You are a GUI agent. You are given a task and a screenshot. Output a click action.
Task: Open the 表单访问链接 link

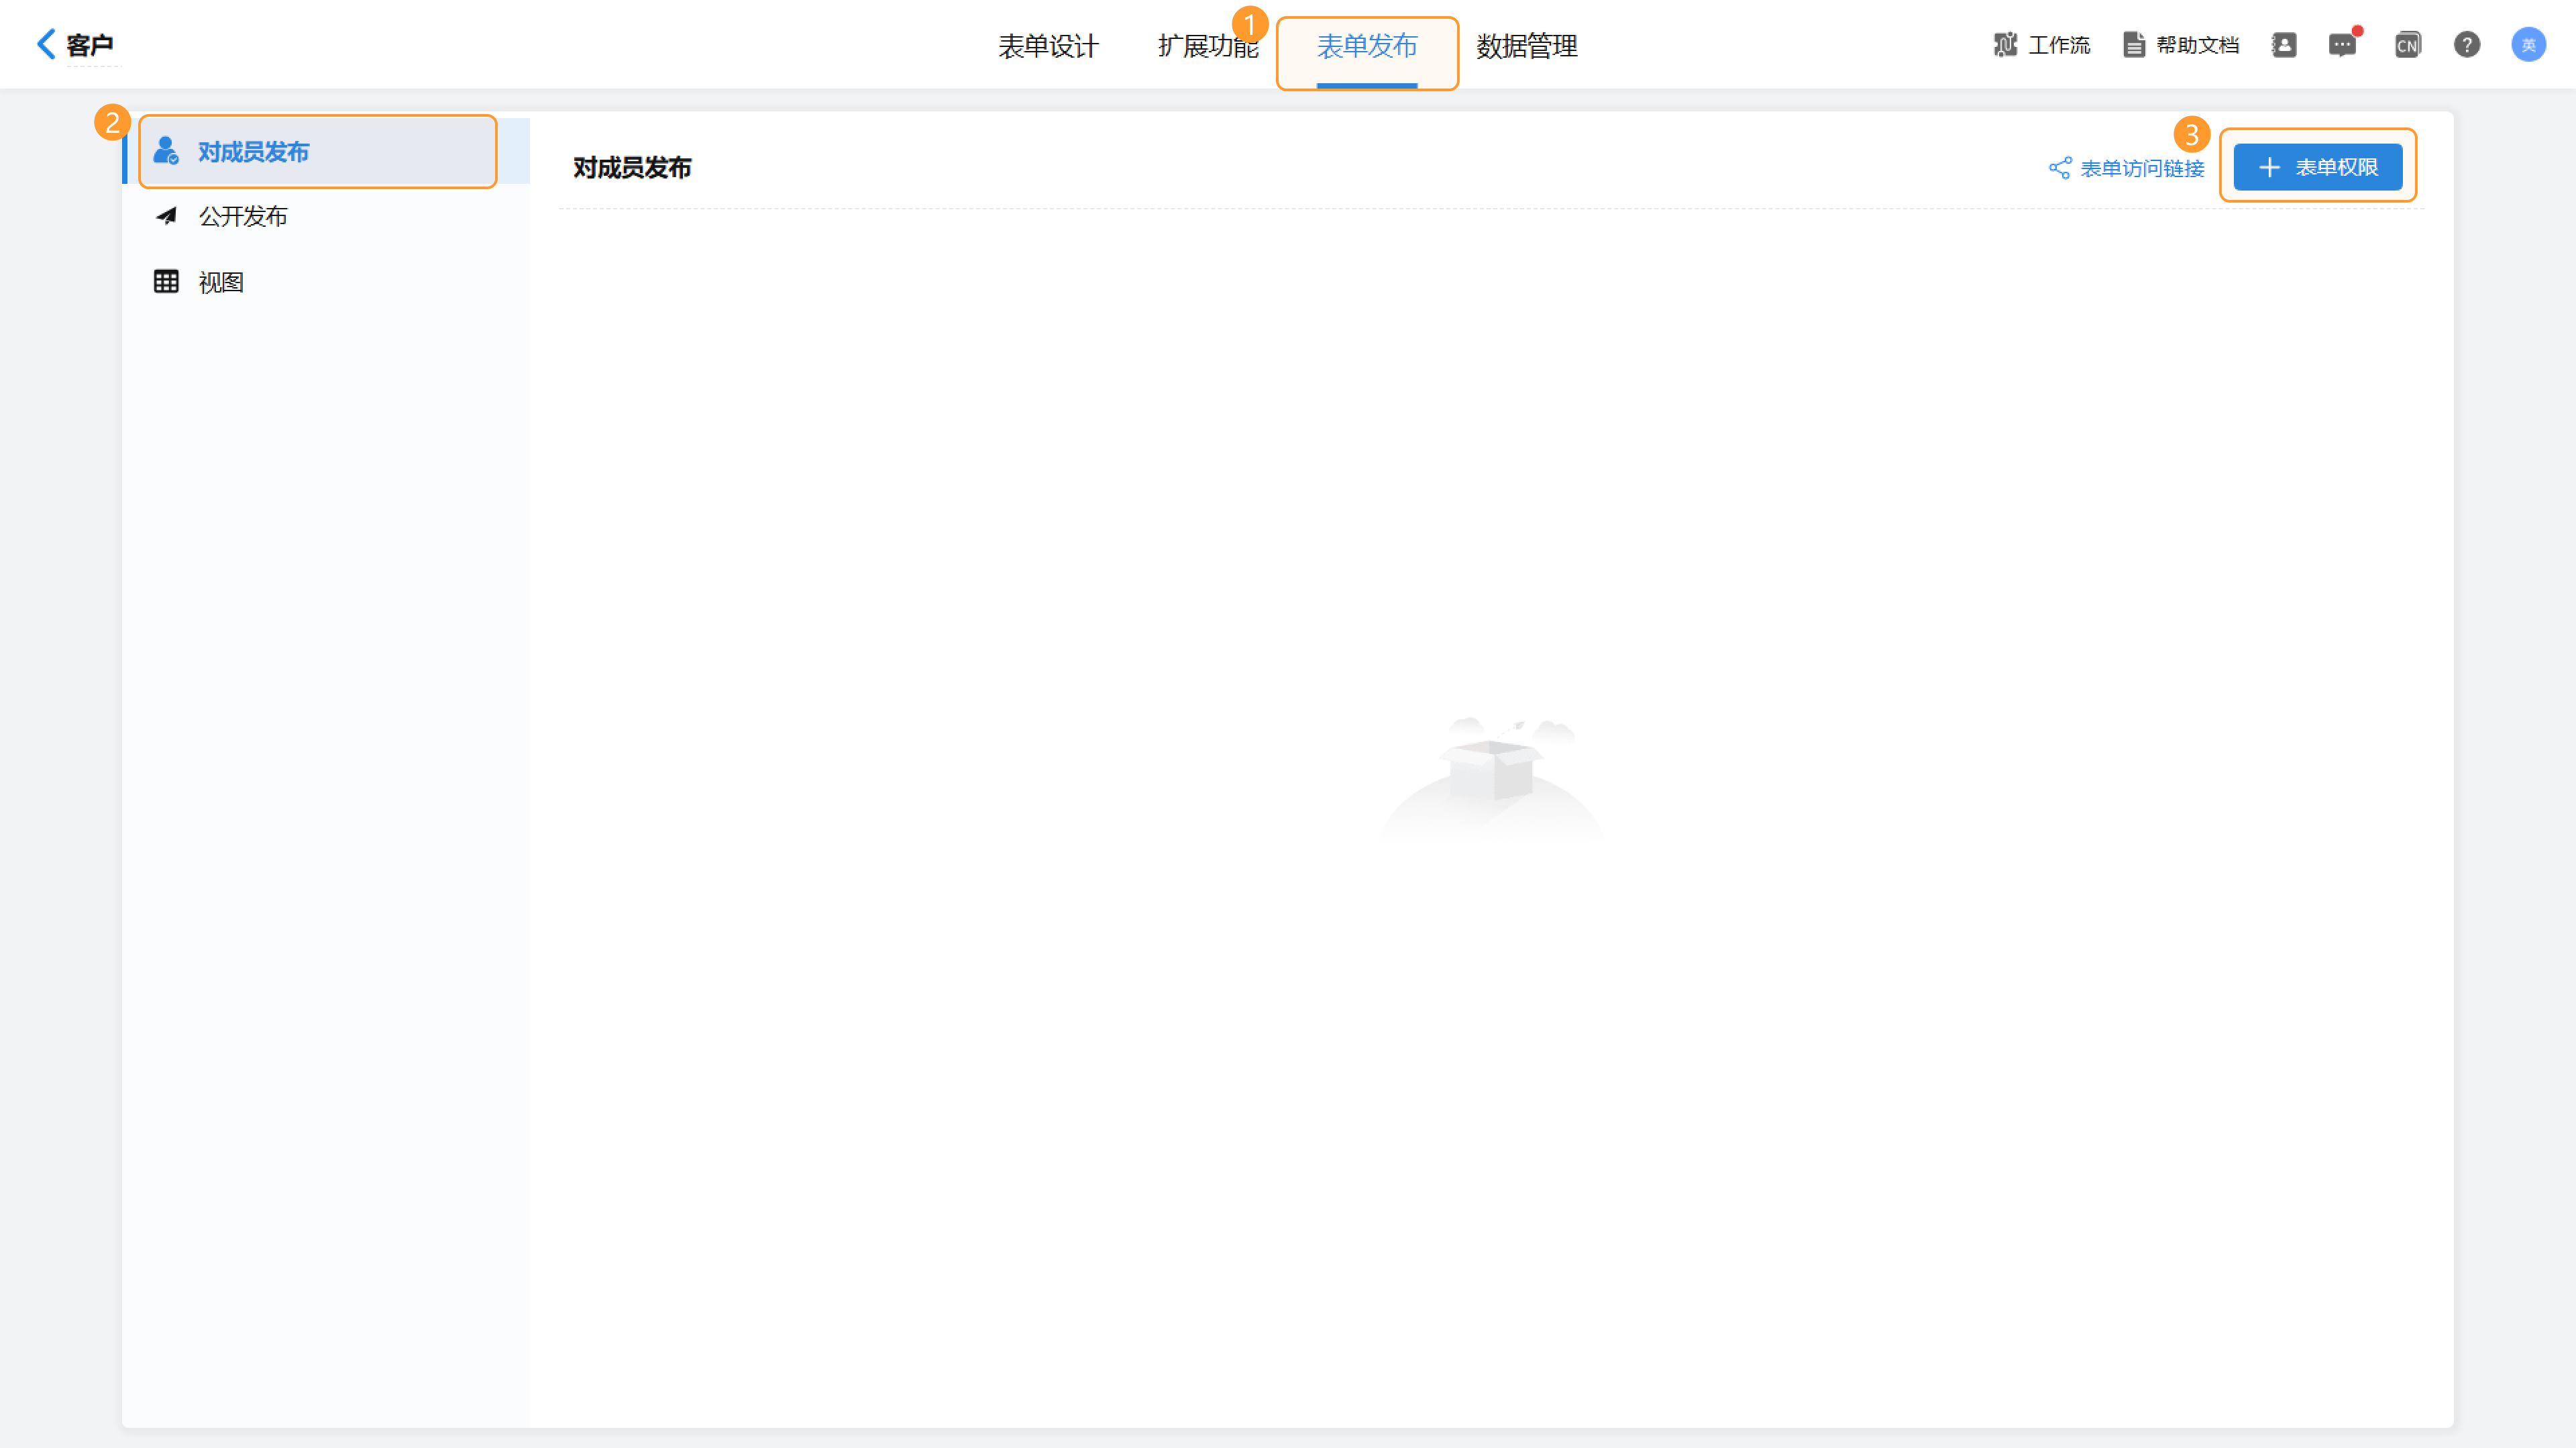click(x=2127, y=168)
